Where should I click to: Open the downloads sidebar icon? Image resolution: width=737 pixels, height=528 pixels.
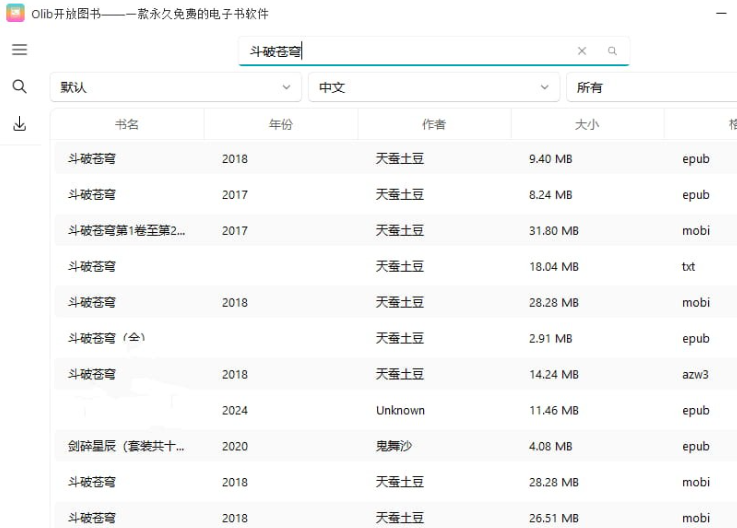pyautogui.click(x=19, y=125)
